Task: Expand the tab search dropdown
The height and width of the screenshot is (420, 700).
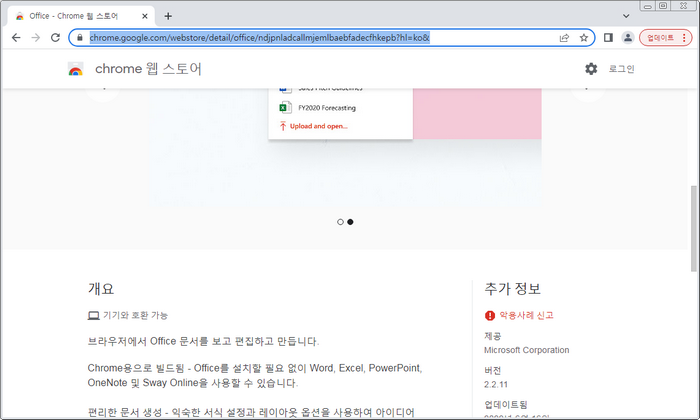Action: (626, 16)
